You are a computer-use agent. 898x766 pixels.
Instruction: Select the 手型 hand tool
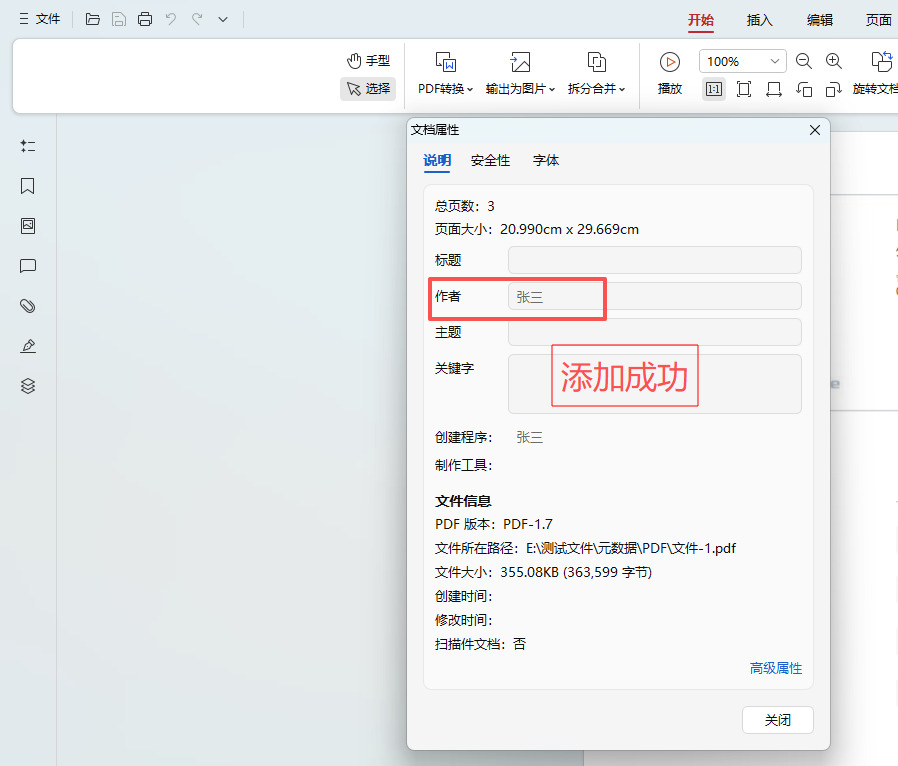coord(368,61)
